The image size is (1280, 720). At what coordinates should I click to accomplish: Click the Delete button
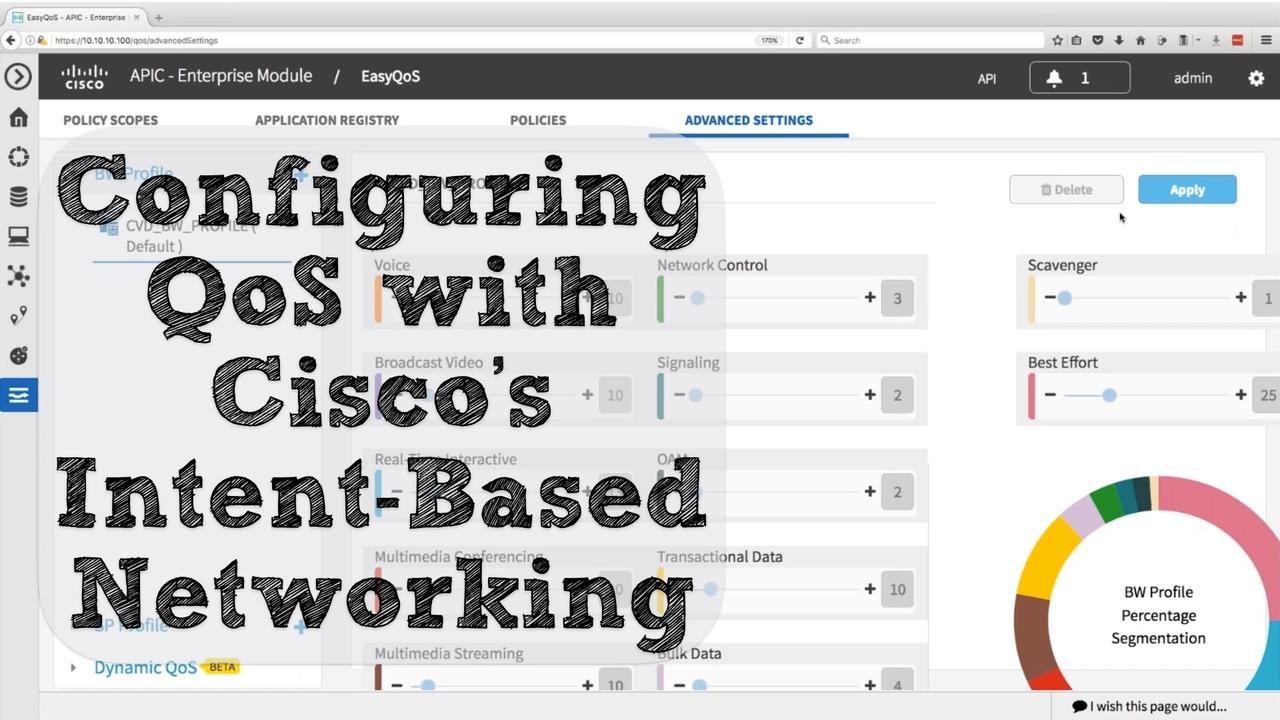click(1066, 189)
